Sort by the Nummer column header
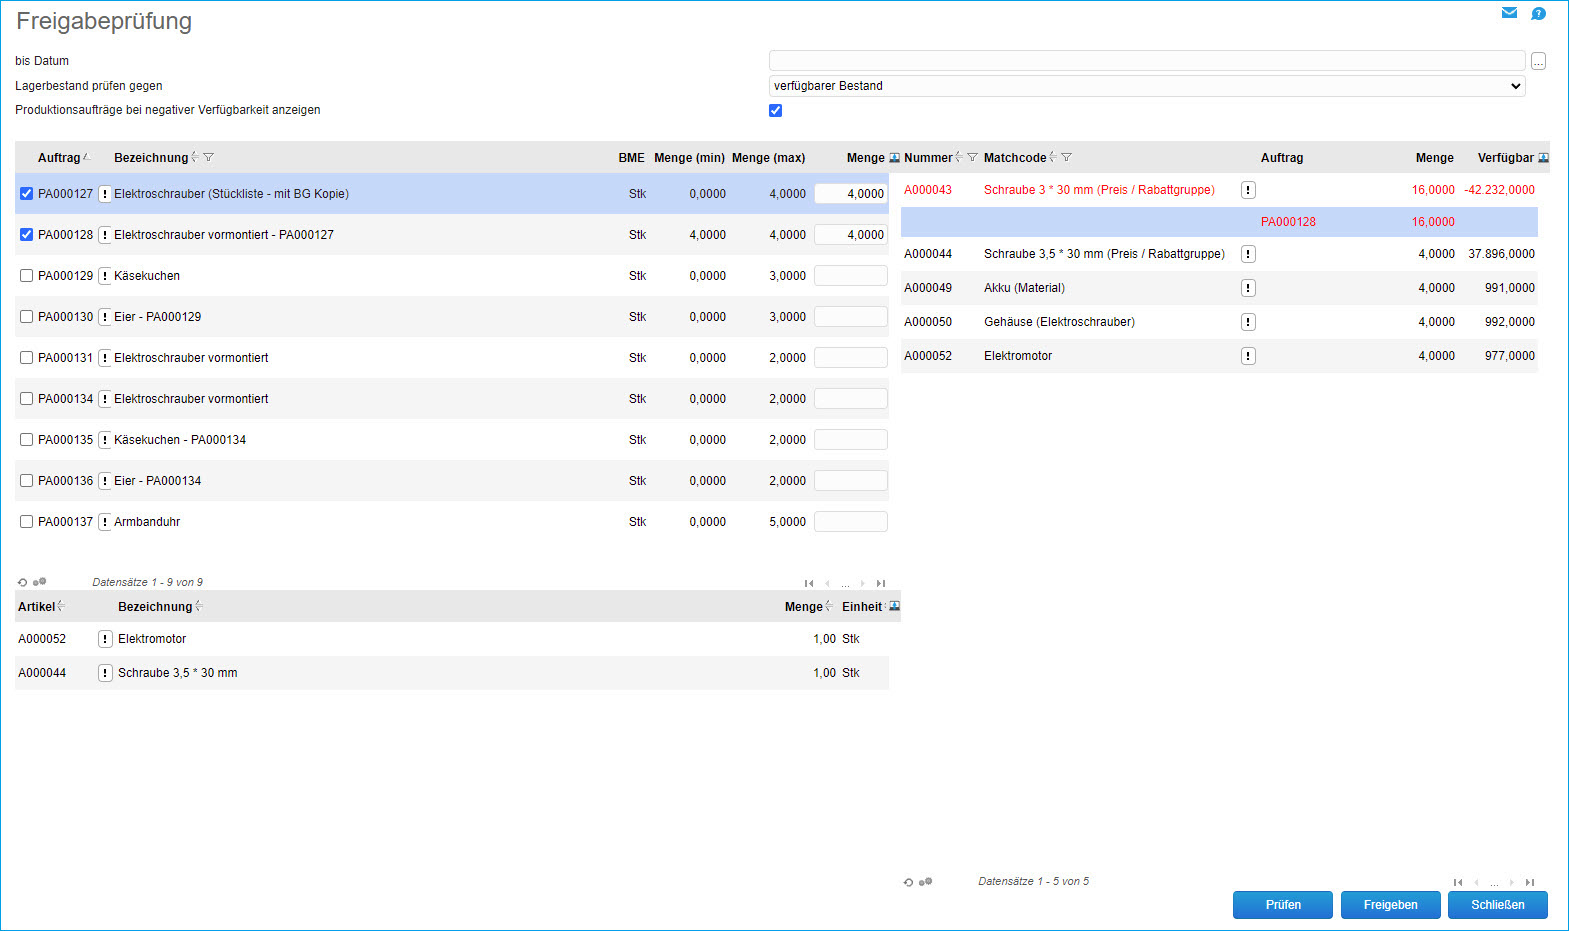This screenshot has width=1569, height=931. [x=928, y=158]
